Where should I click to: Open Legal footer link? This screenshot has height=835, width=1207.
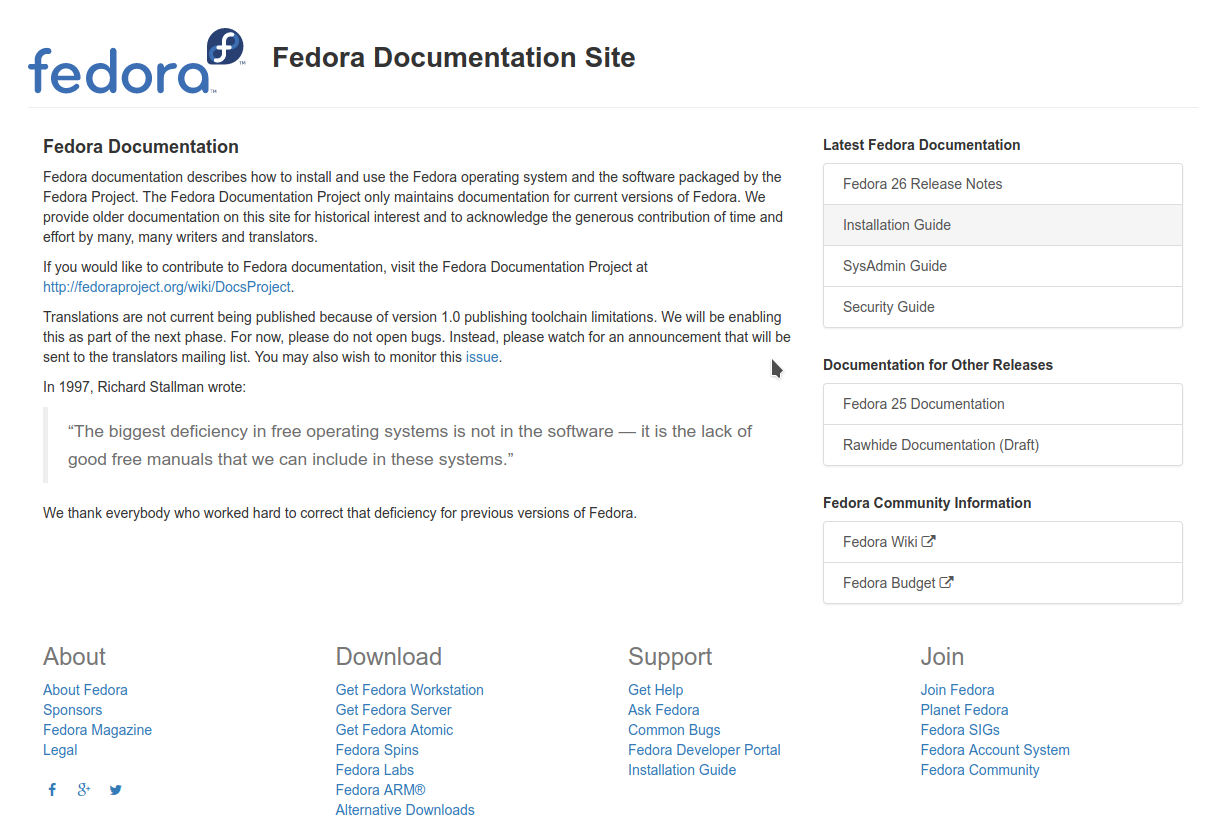[x=60, y=750]
